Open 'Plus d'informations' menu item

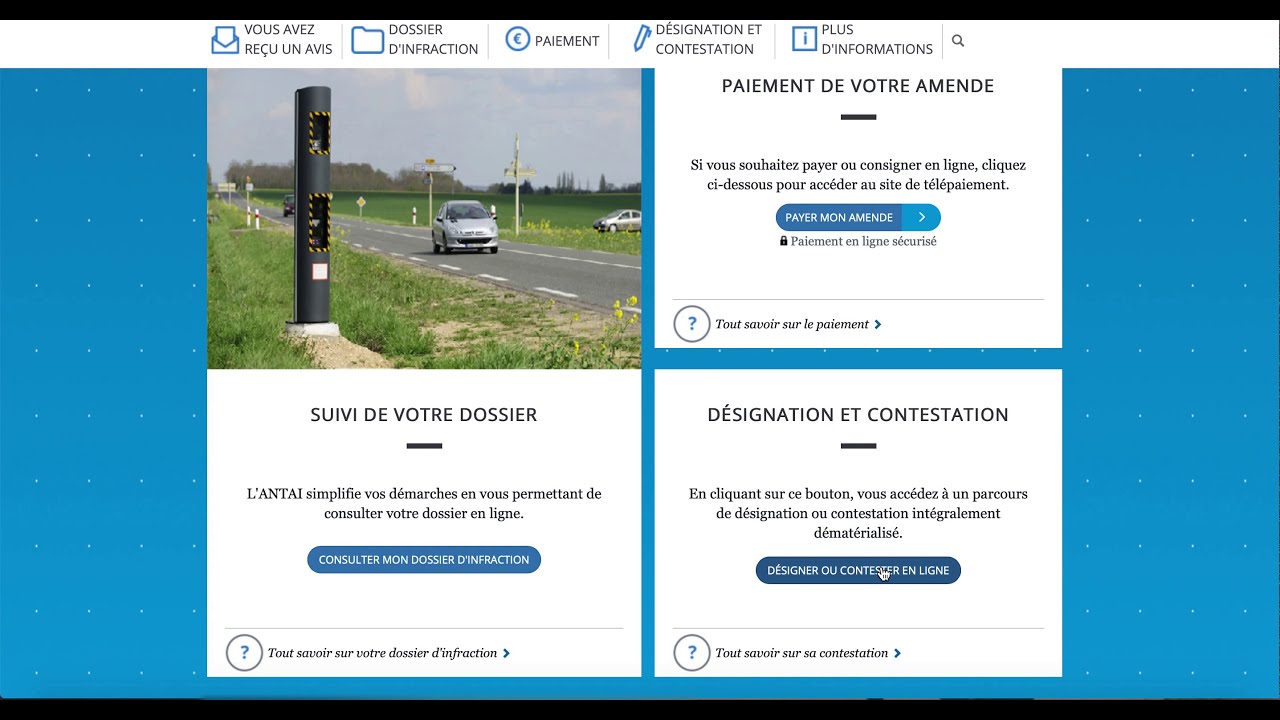pyautogui.click(x=862, y=40)
